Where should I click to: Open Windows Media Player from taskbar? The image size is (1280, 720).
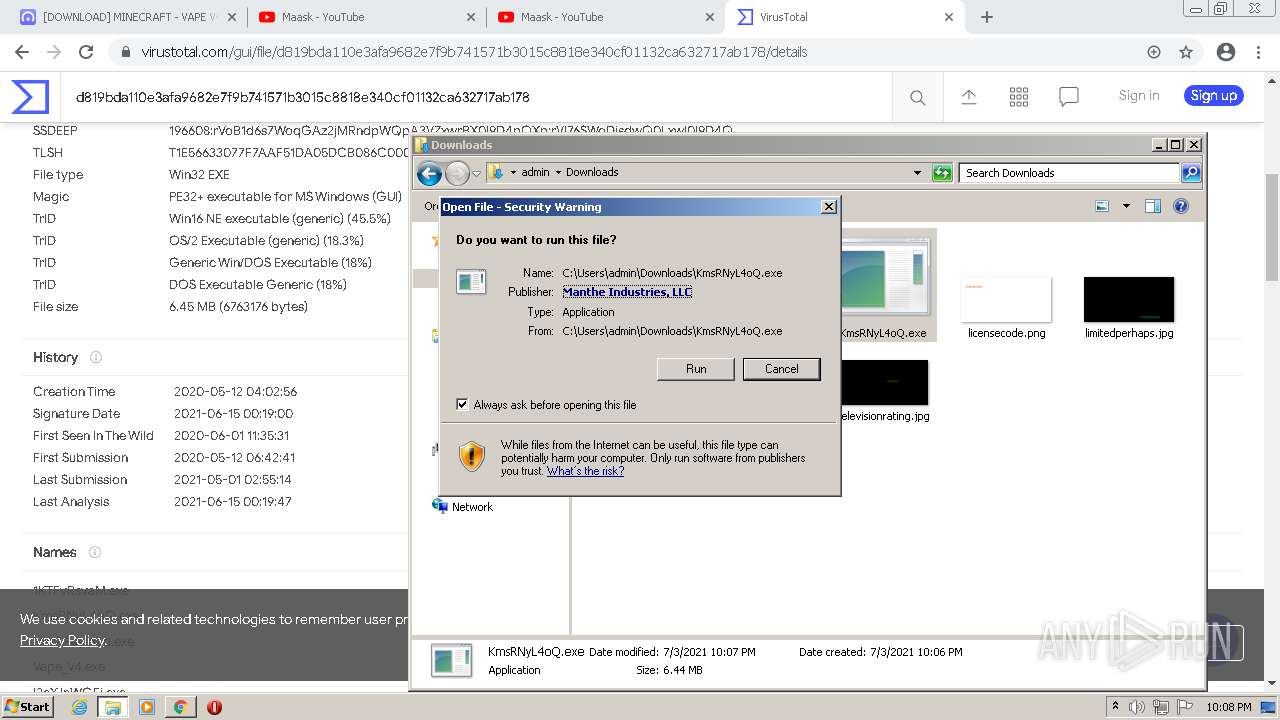(x=147, y=707)
